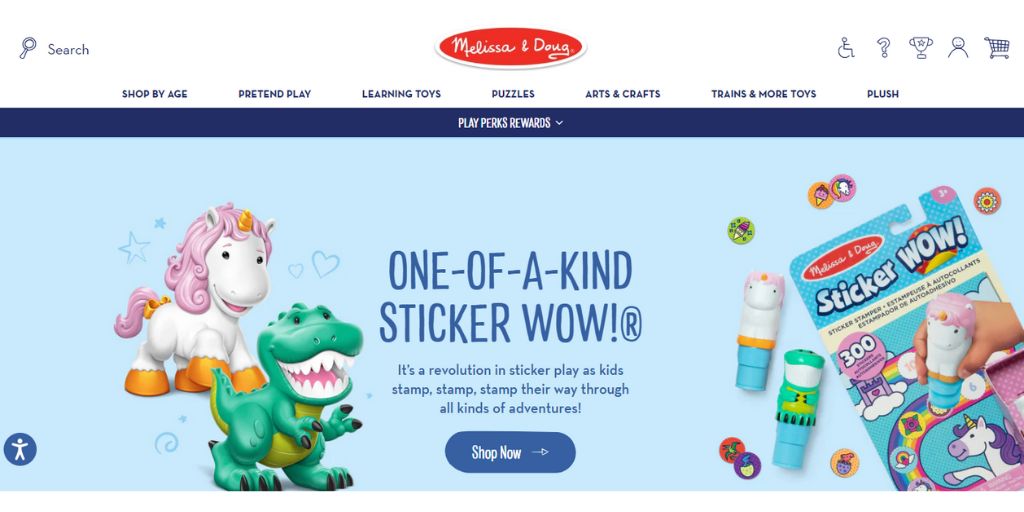The image size is (1024, 512).
Task: Expand the Play Perks Rewards dropdown
Action: 511,123
